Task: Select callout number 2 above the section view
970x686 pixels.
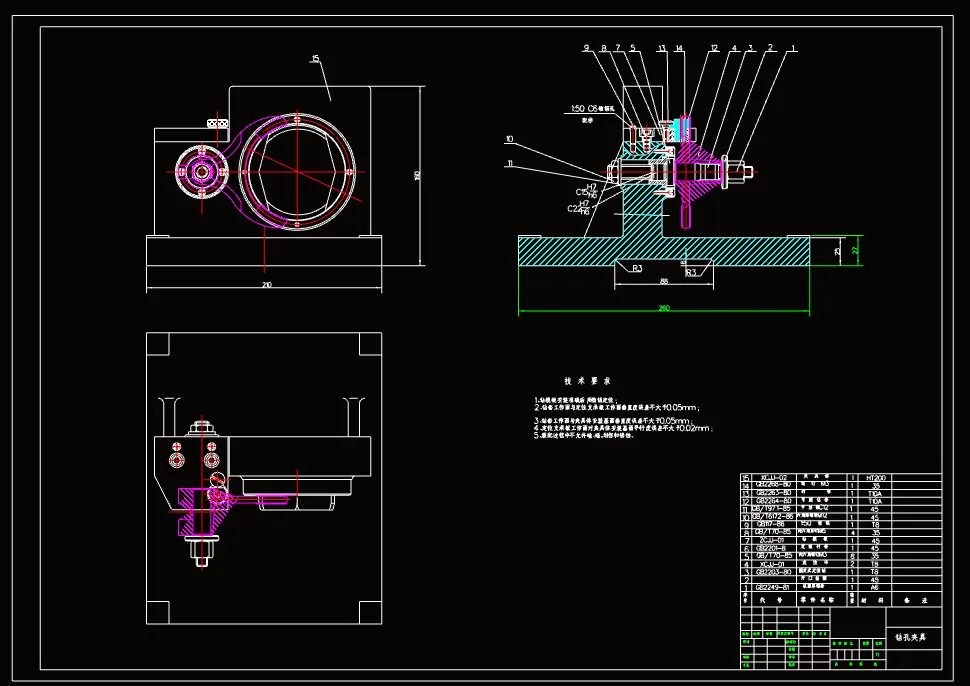Action: 770,48
